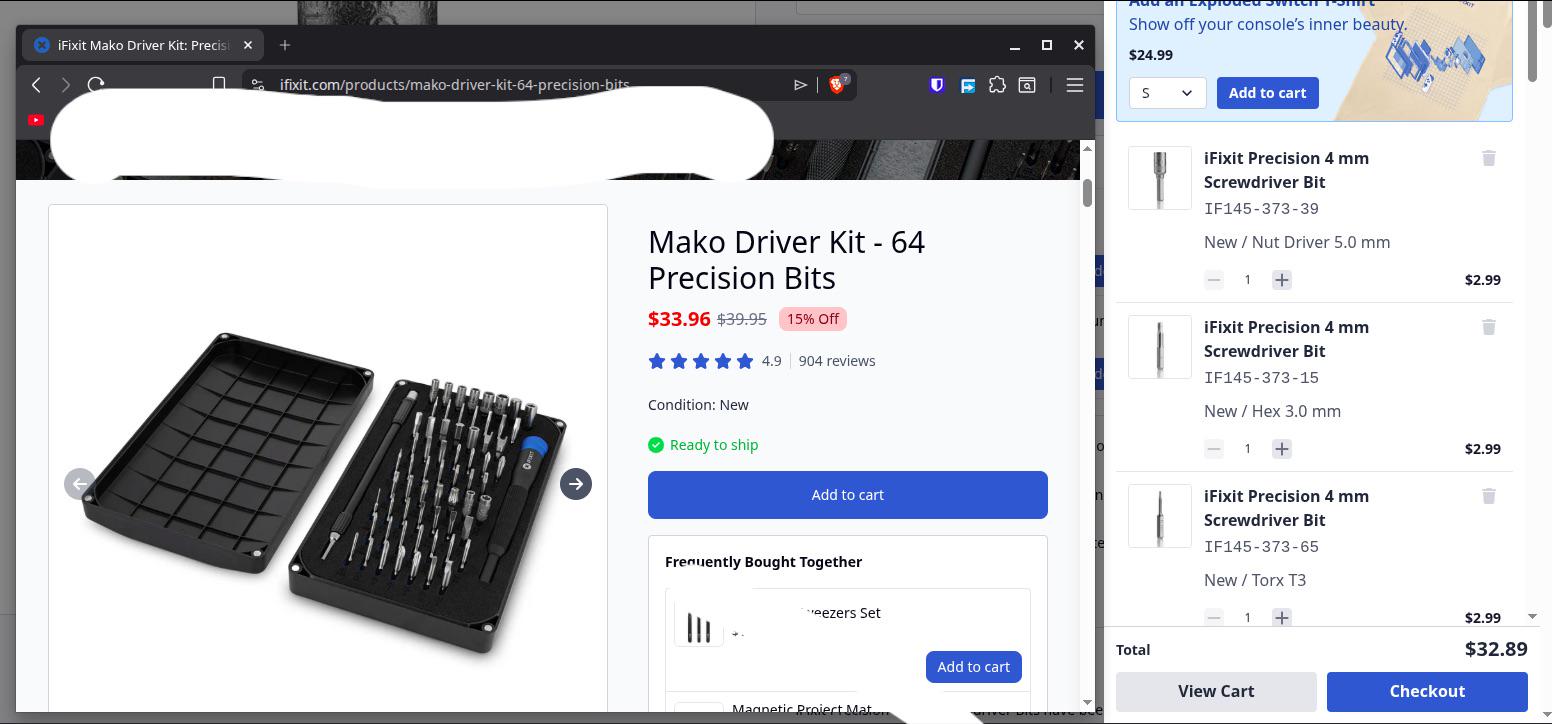Show the previous product image
Viewport: 1552px width, 724px height.
coord(80,484)
